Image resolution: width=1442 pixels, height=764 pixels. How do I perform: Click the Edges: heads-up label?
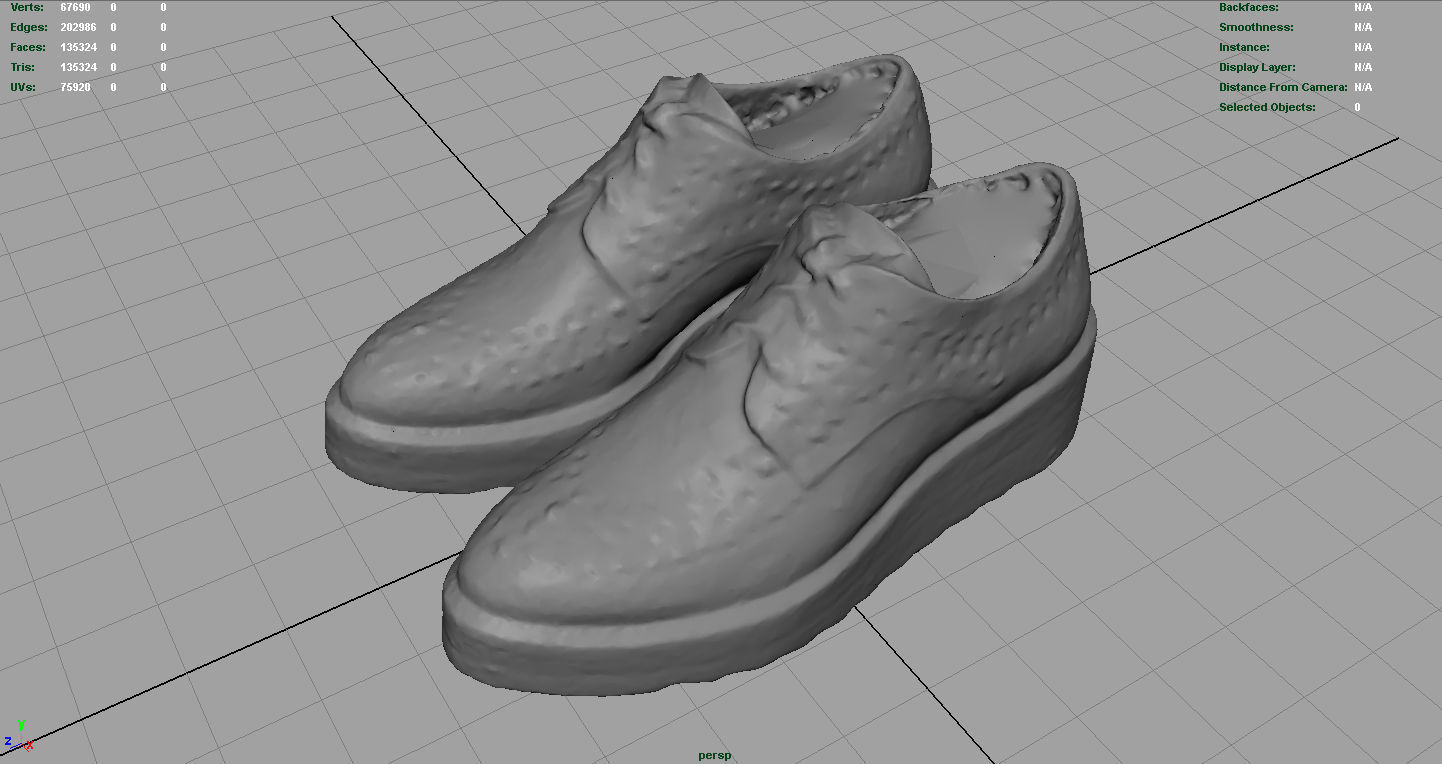click(28, 27)
